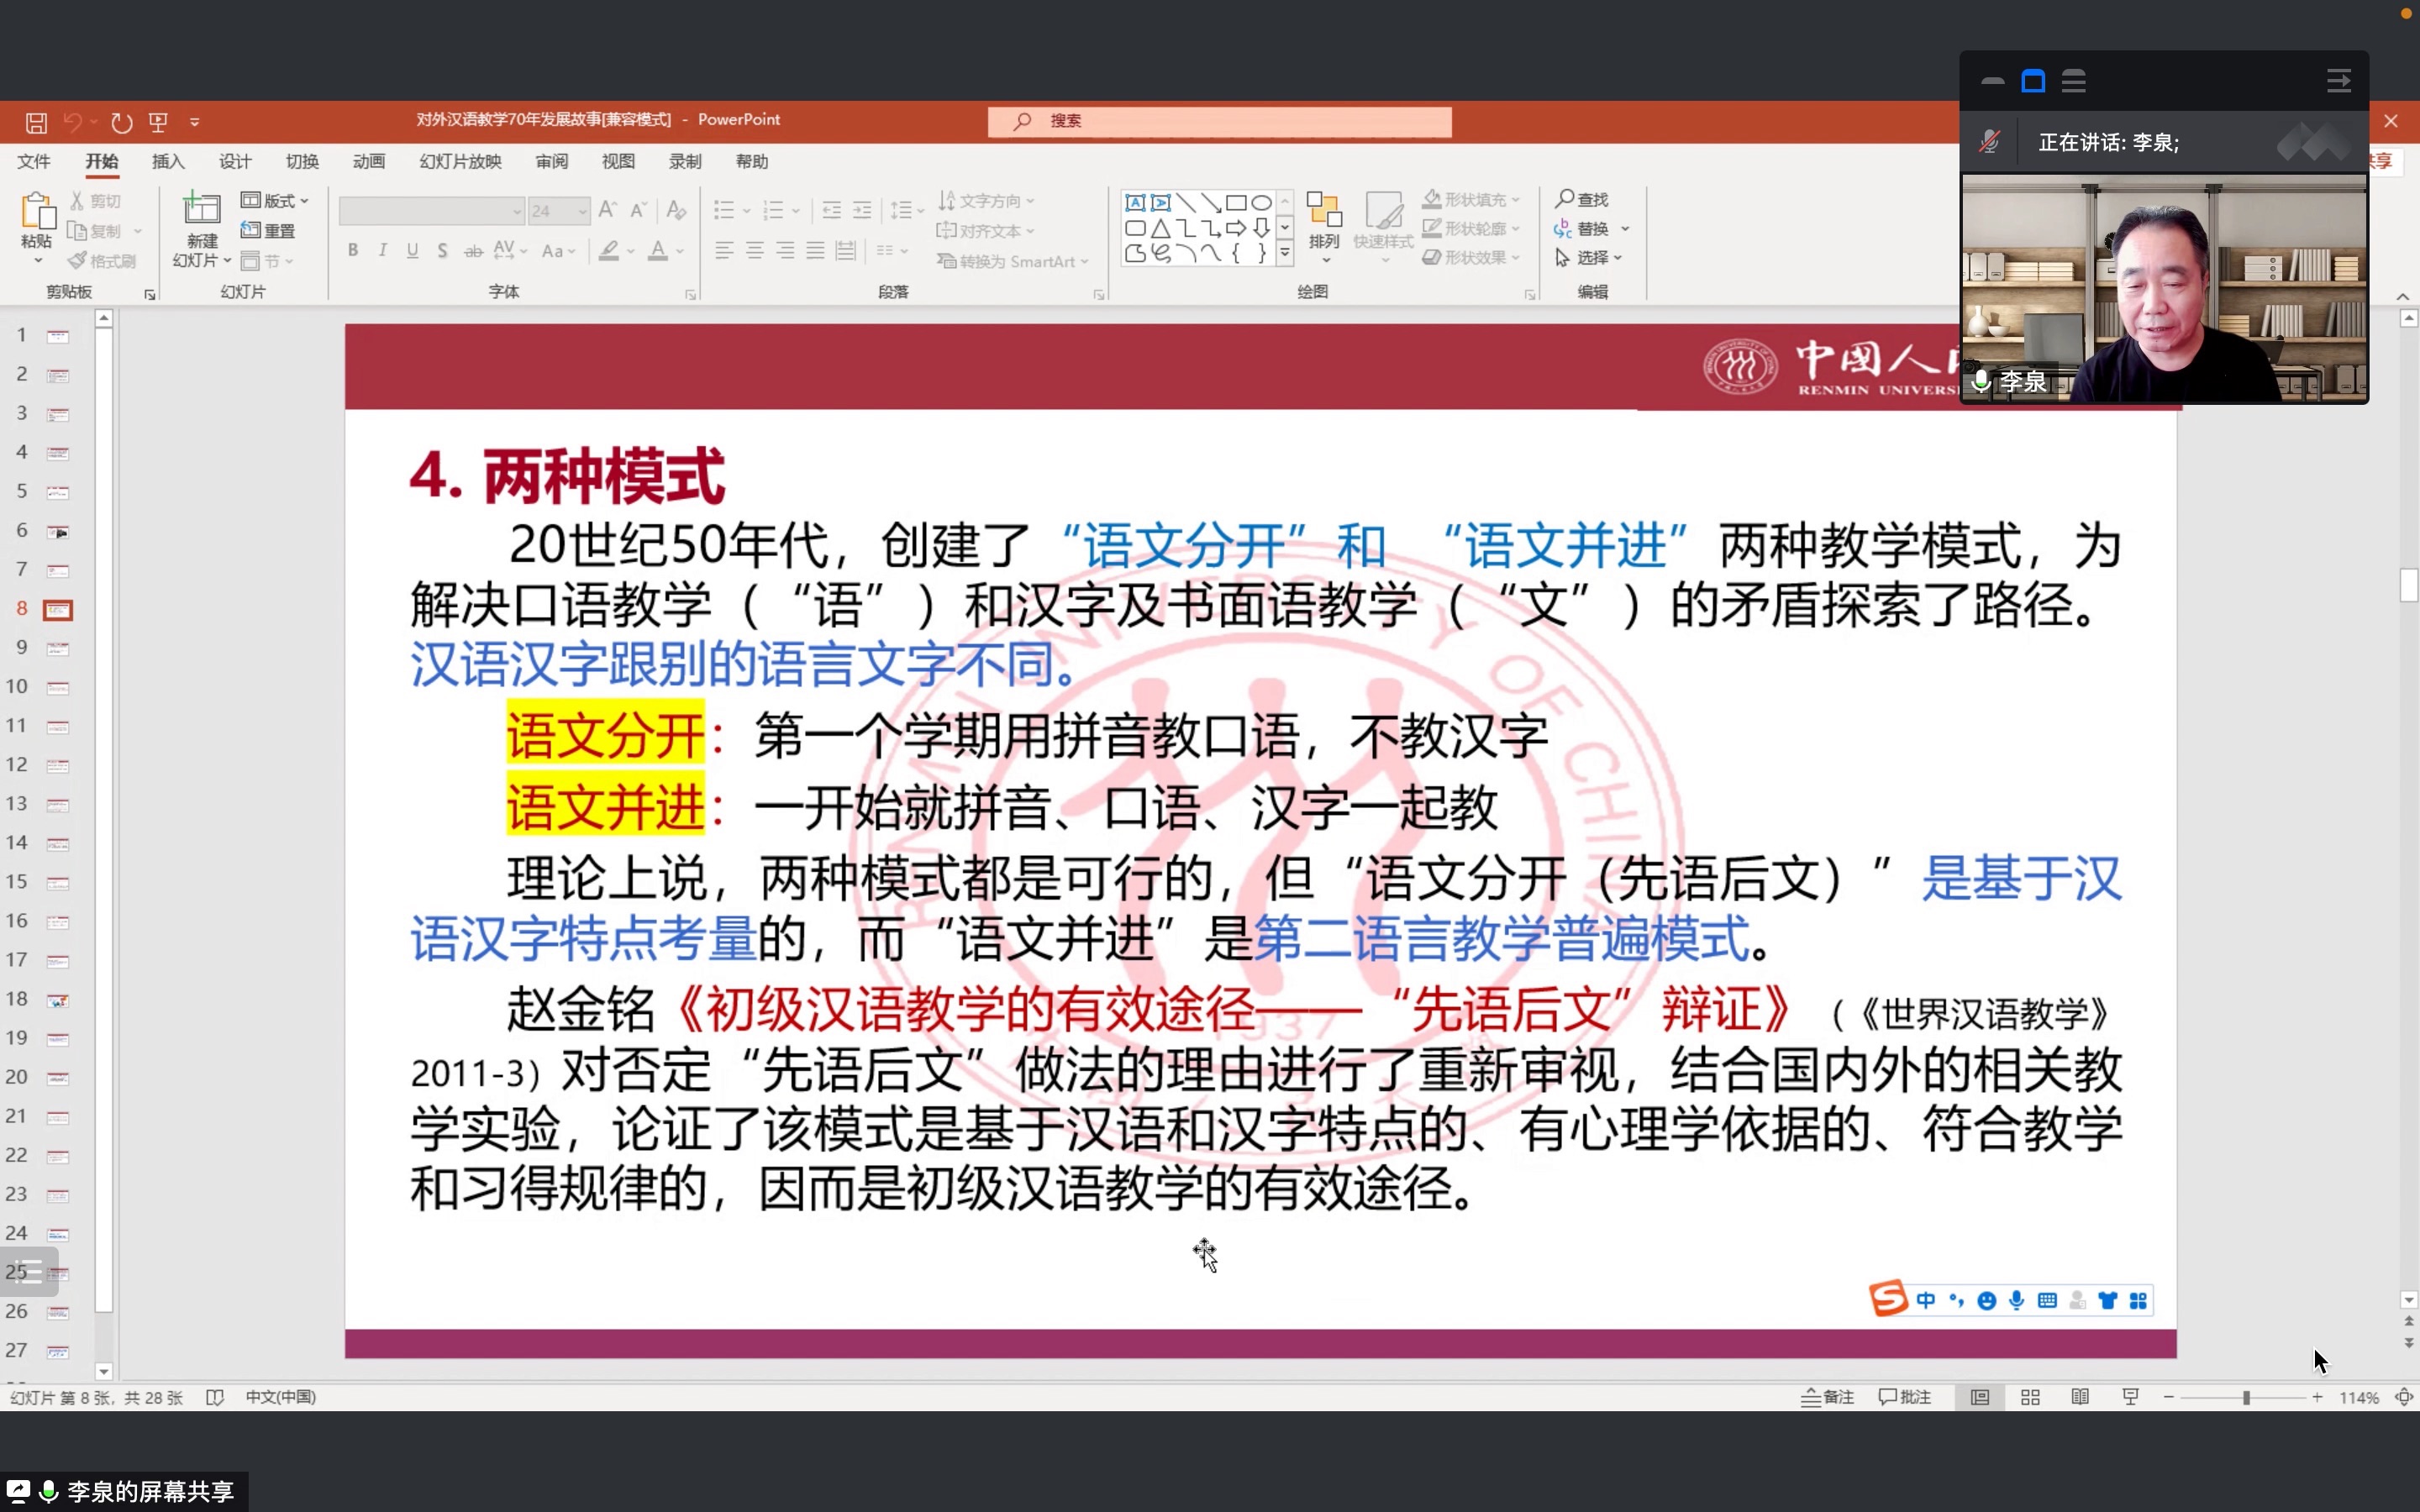Click the increase font size icon
The image size is (2420, 1512).
tap(607, 210)
